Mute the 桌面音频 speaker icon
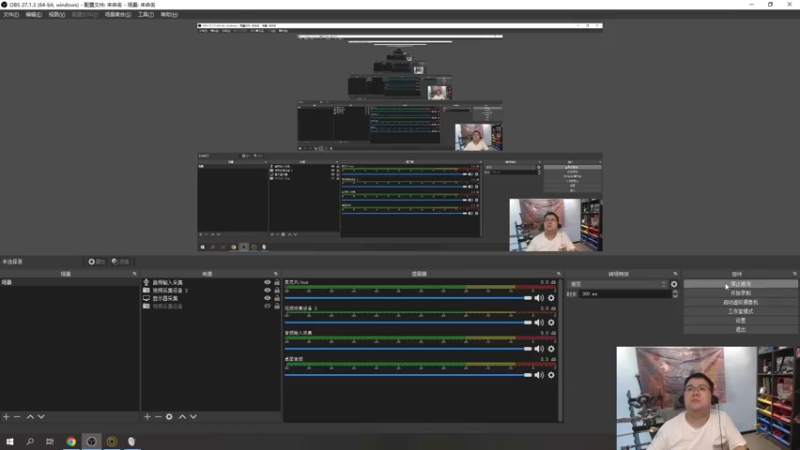Viewport: 800px width, 450px height. 539,375
